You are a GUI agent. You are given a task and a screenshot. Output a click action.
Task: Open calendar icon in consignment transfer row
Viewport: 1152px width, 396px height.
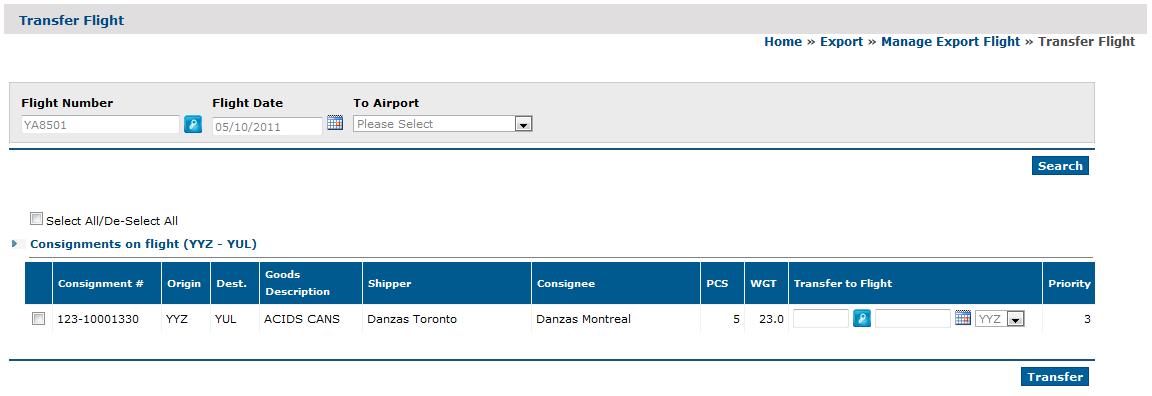(x=962, y=317)
